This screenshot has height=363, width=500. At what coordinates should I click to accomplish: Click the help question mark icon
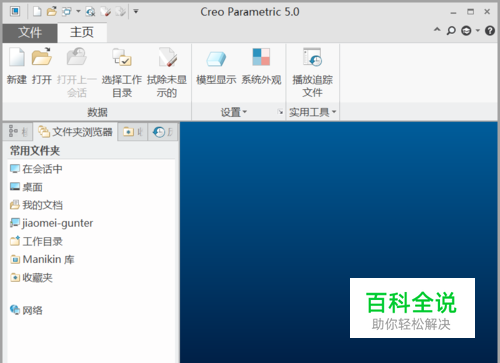[490, 31]
